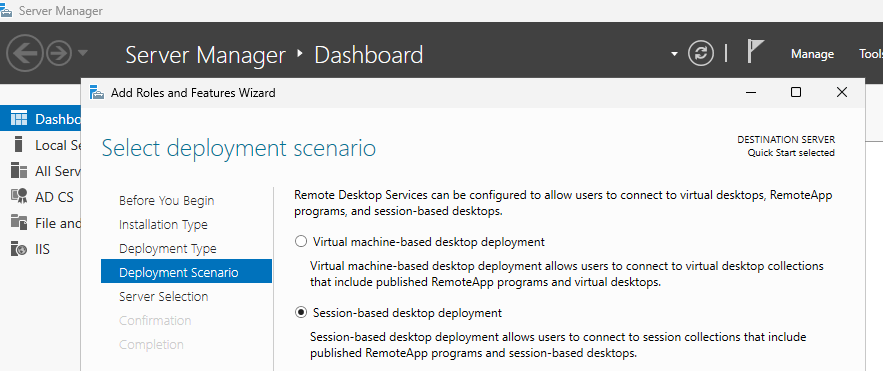Open the Tools menu
The height and width of the screenshot is (371, 883).
click(871, 54)
